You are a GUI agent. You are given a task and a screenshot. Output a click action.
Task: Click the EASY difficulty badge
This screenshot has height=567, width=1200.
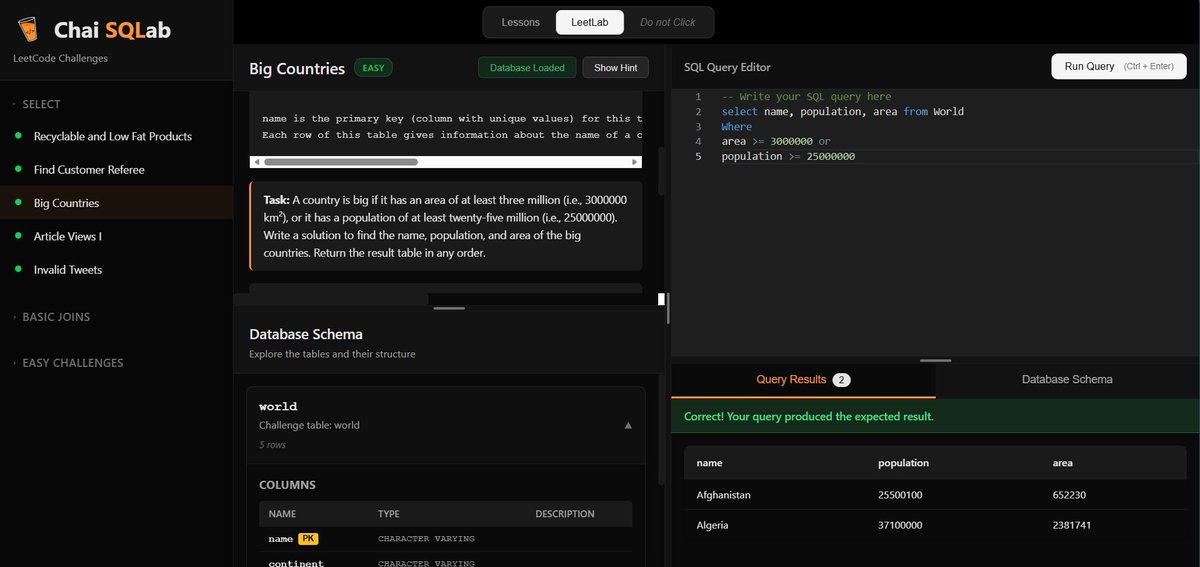(374, 68)
